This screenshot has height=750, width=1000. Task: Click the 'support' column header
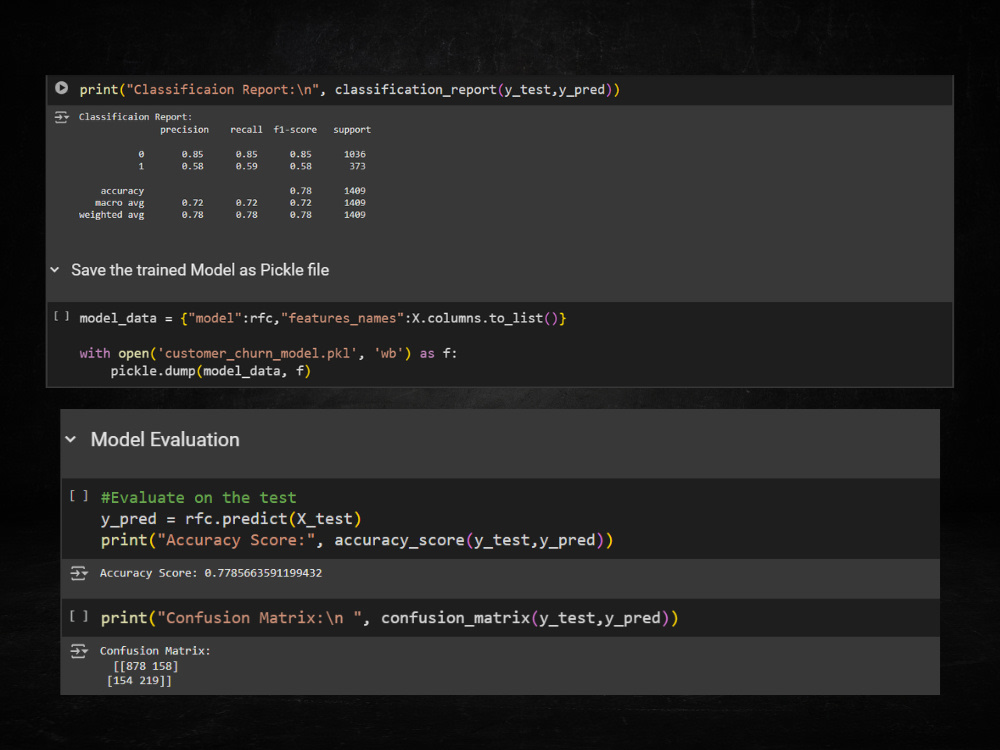click(x=352, y=129)
